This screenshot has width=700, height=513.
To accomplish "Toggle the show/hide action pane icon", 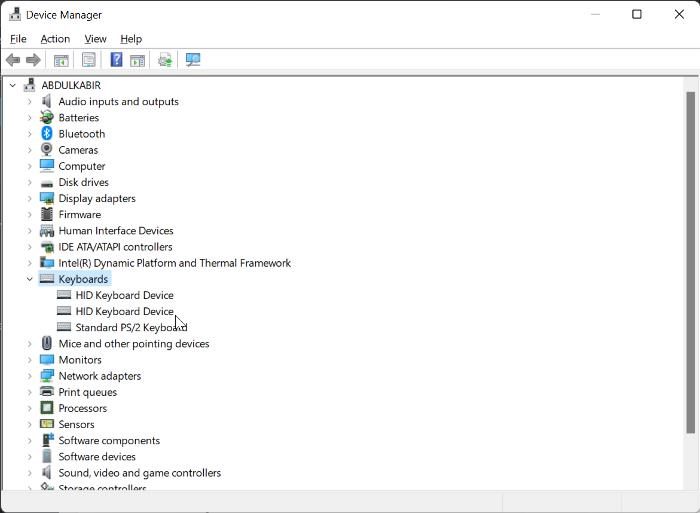I will tap(138, 60).
